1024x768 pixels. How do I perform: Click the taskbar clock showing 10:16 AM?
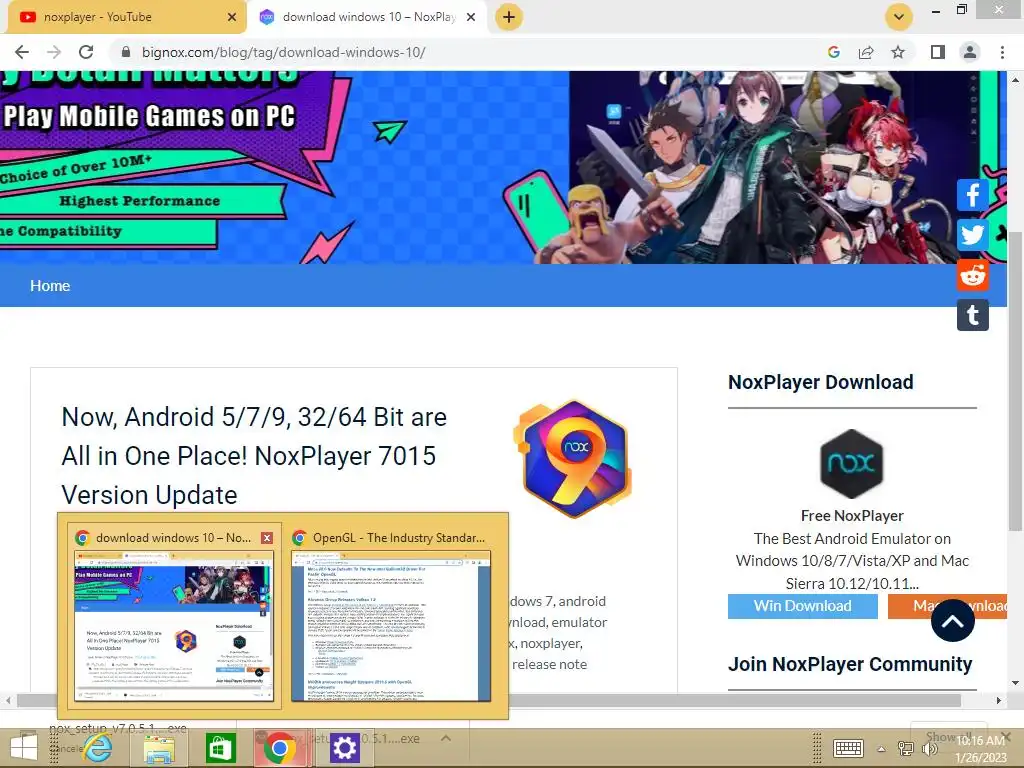pos(980,749)
